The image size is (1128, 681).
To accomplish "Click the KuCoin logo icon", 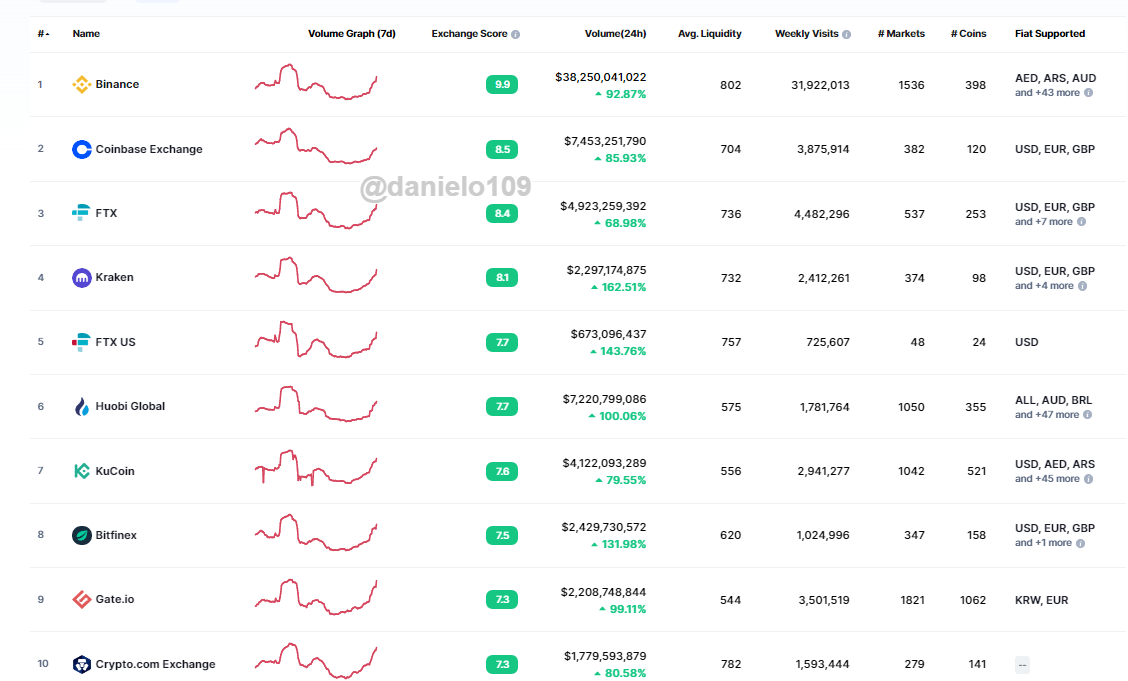I will click(81, 471).
